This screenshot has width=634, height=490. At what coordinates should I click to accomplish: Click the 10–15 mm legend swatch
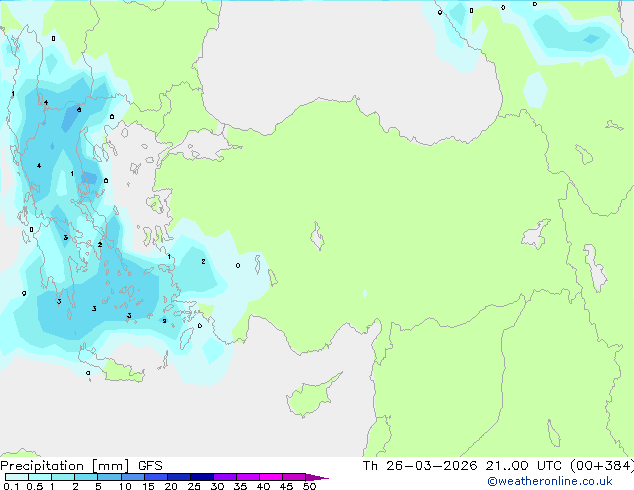(132, 477)
